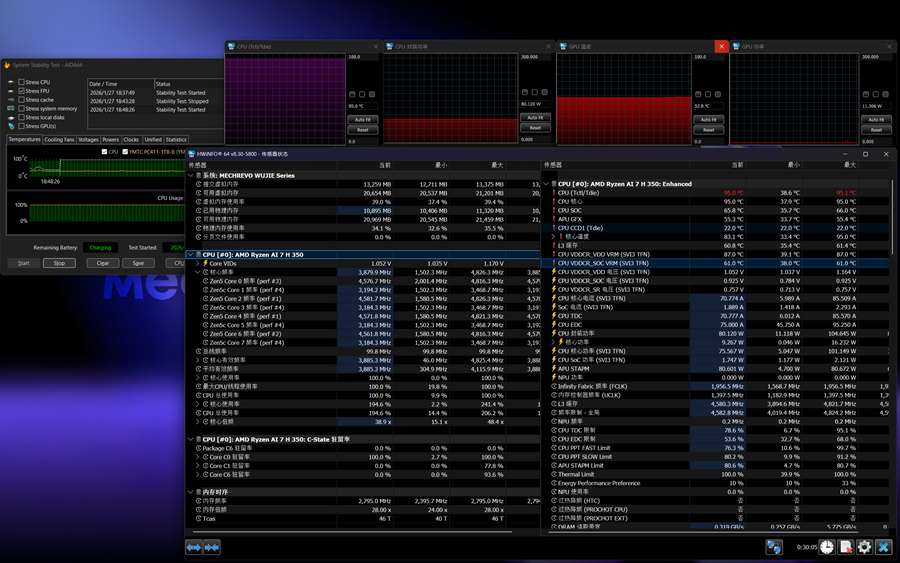Click the clock icon beside Tcas row
The height and width of the screenshot is (563, 900).
[199, 518]
